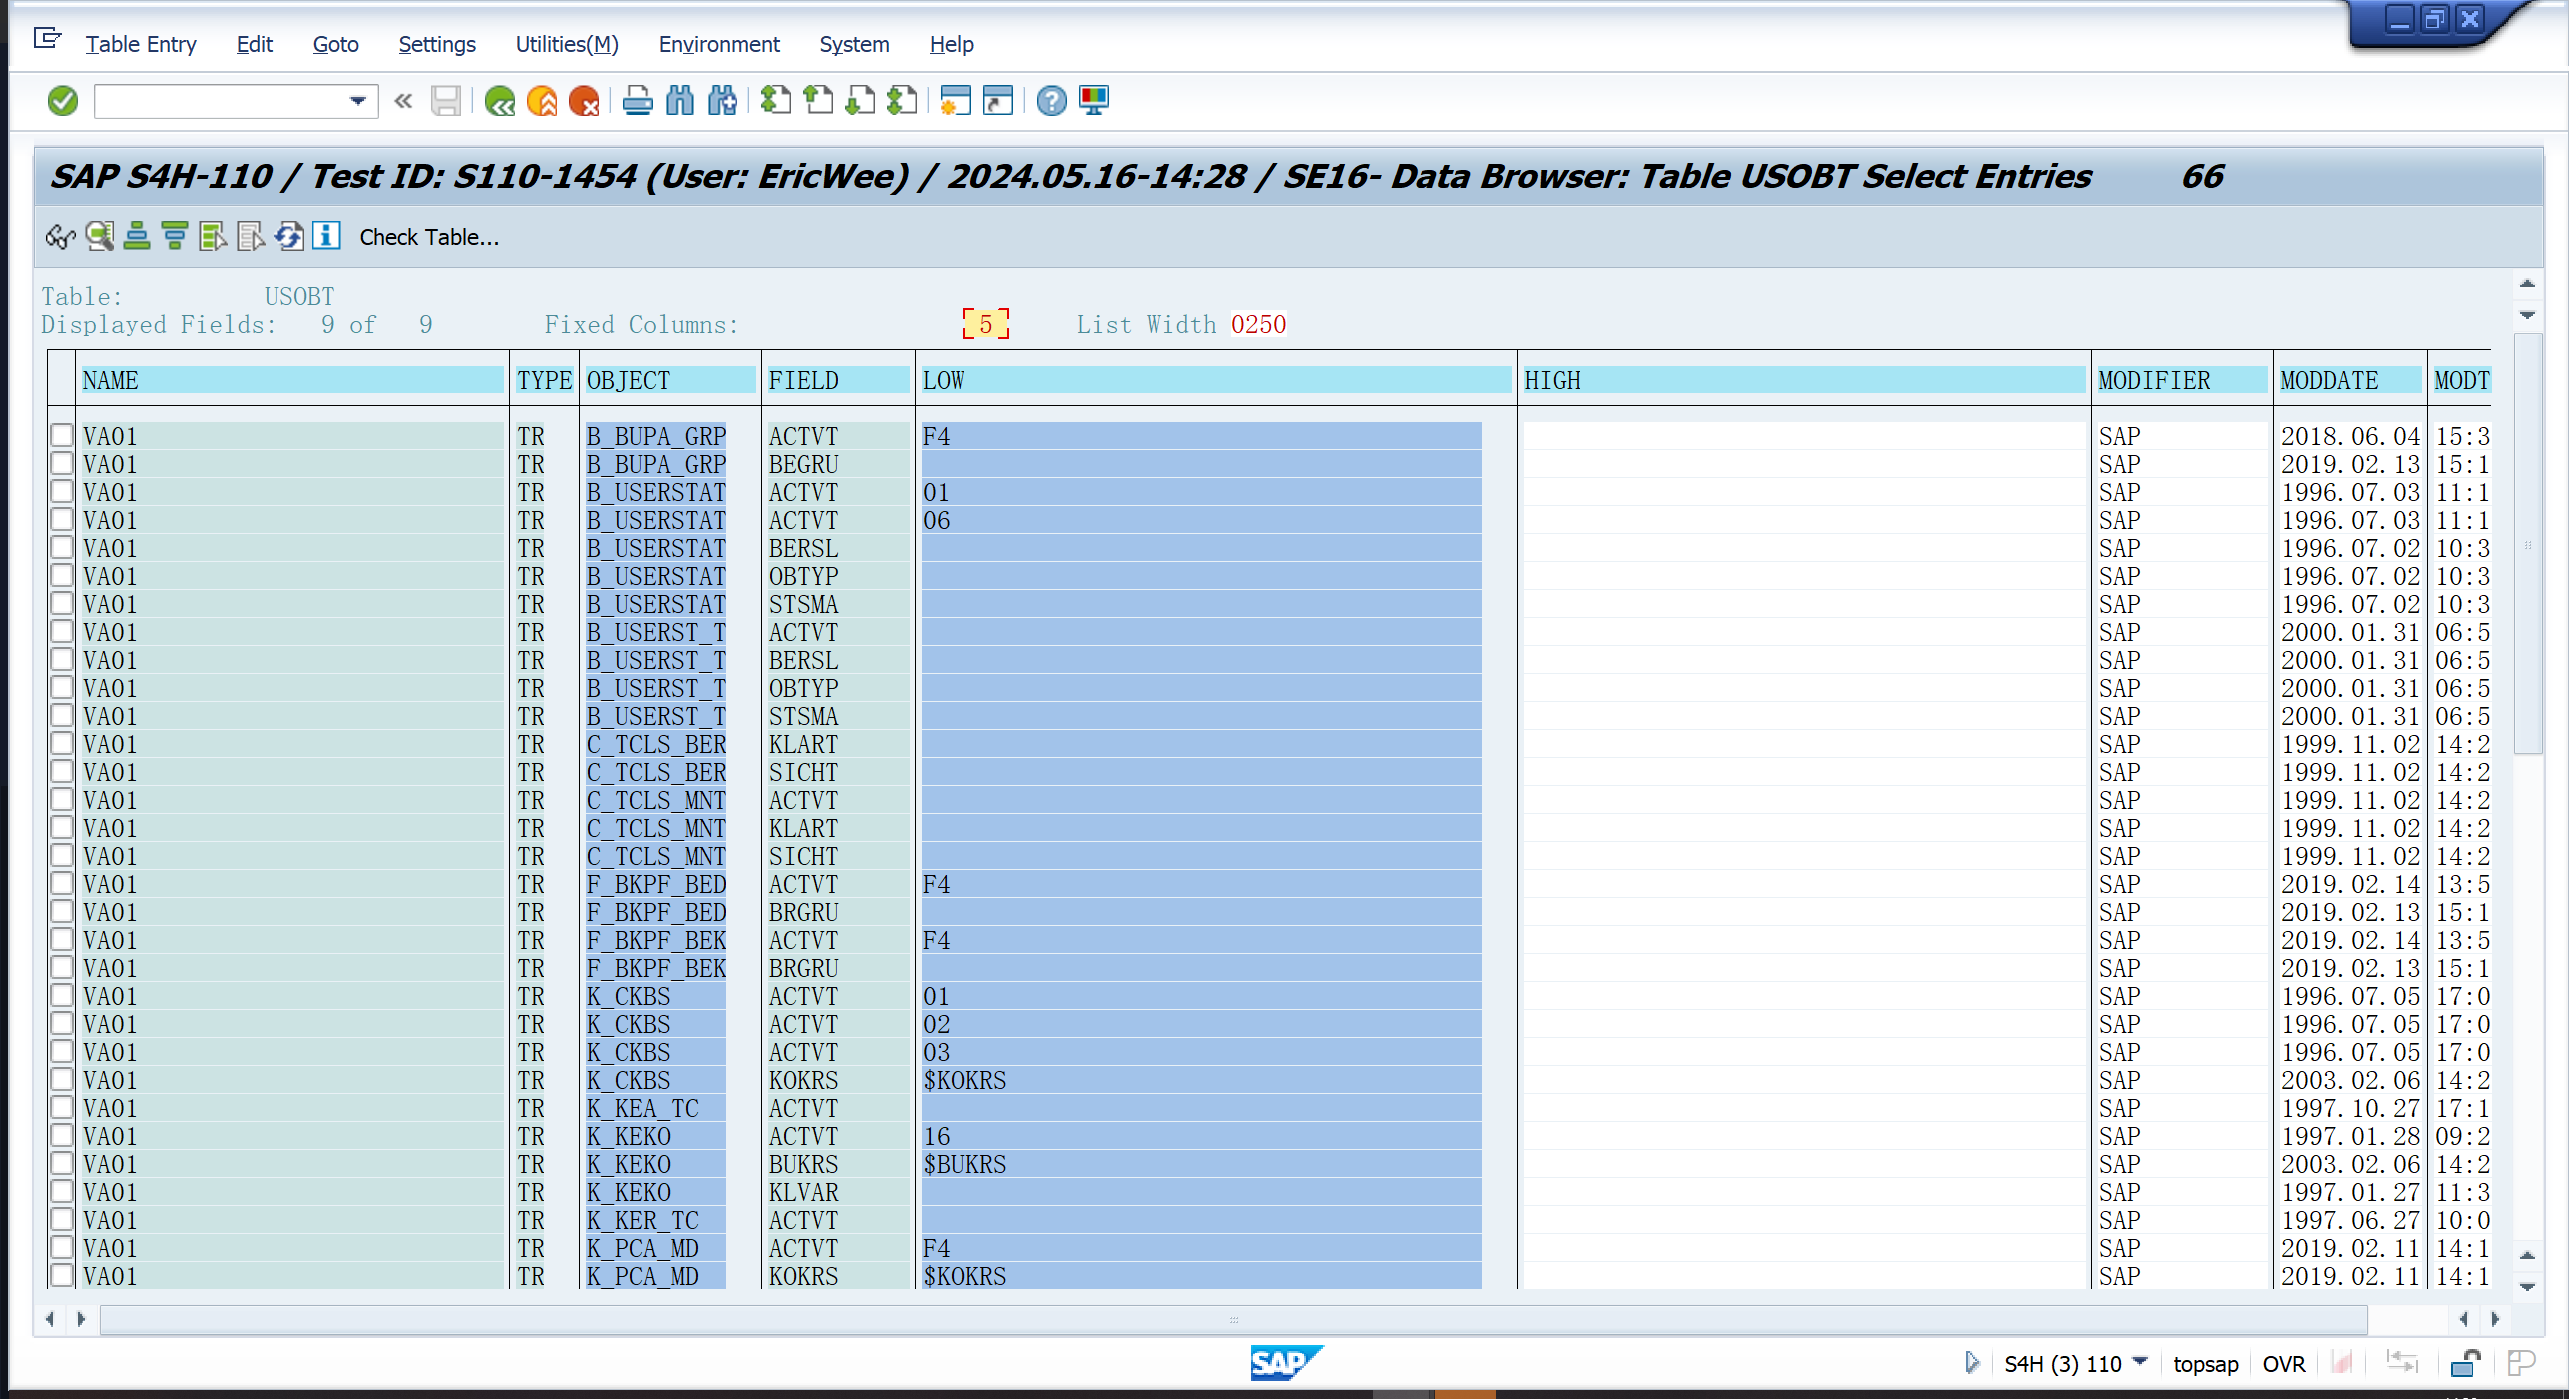Check the first VA01 B_BUPA_GRP row checkbox
Screen dimensions: 2569x1399
(62, 435)
